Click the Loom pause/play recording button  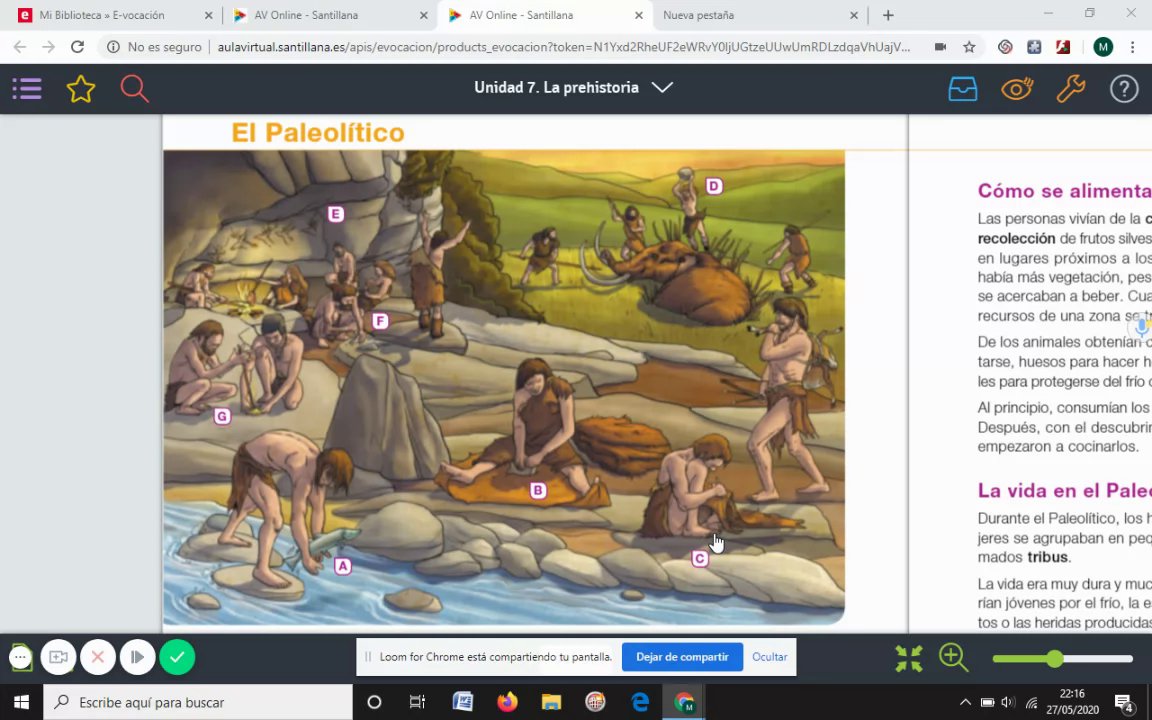coord(137,658)
